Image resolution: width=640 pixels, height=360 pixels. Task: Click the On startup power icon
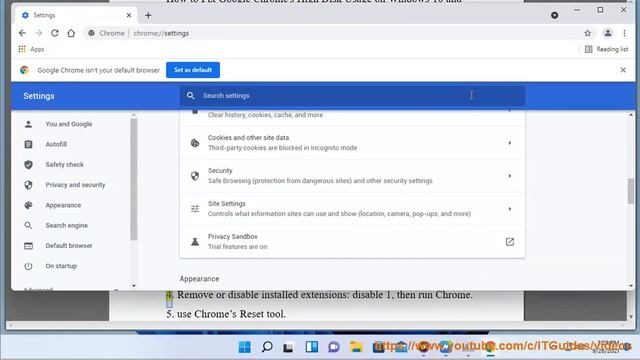pos(28,266)
